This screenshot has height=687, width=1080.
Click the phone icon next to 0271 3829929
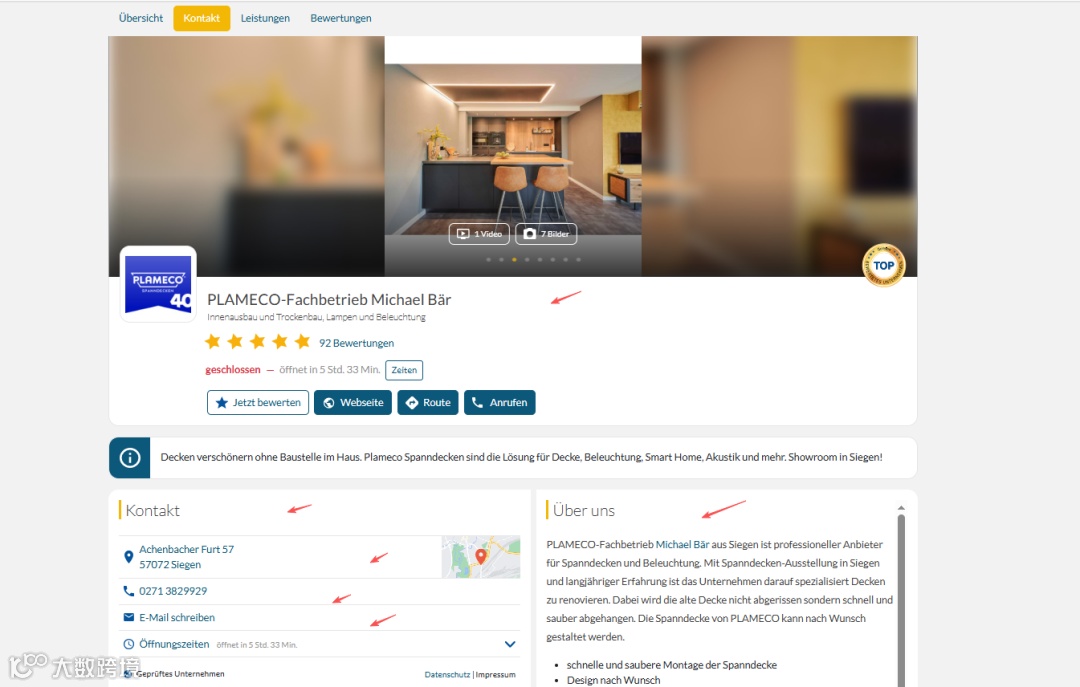point(128,591)
